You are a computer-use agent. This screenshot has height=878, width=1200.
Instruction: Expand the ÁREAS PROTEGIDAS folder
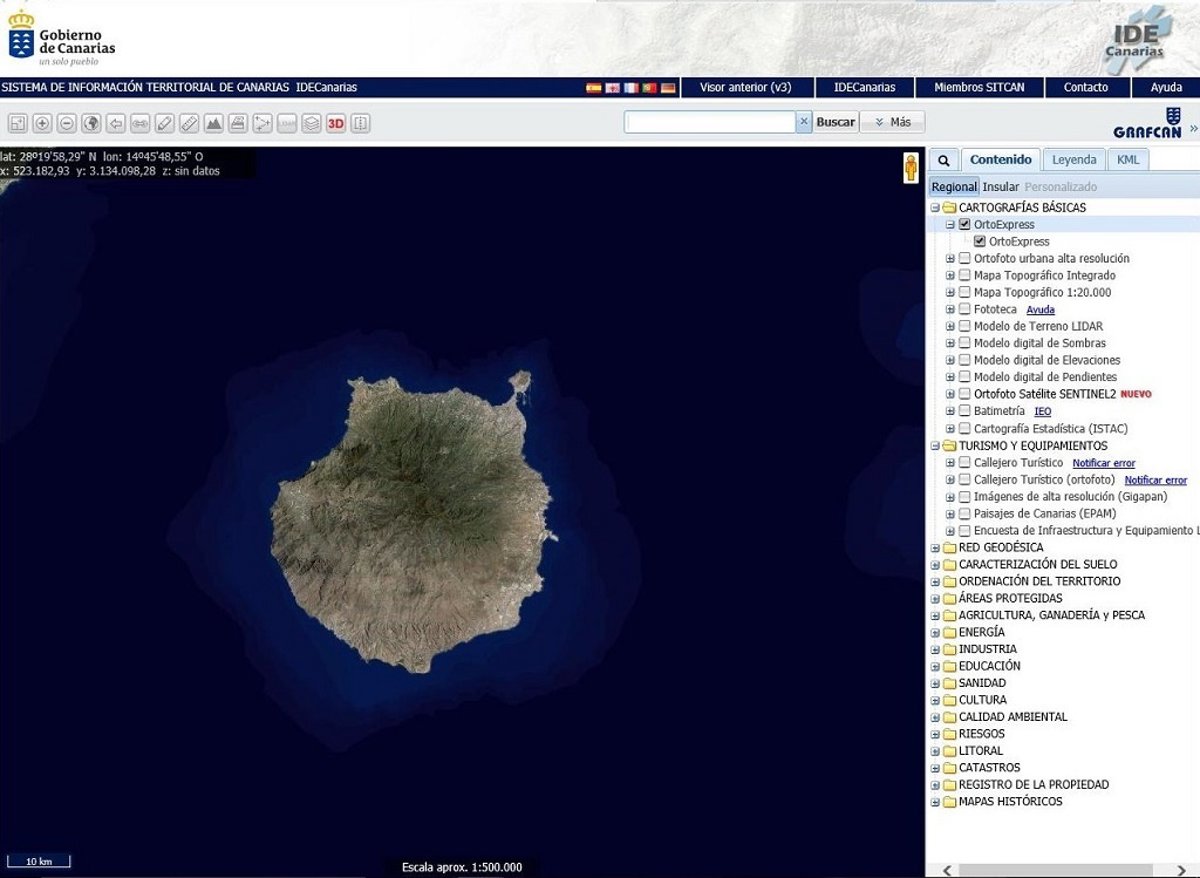936,599
